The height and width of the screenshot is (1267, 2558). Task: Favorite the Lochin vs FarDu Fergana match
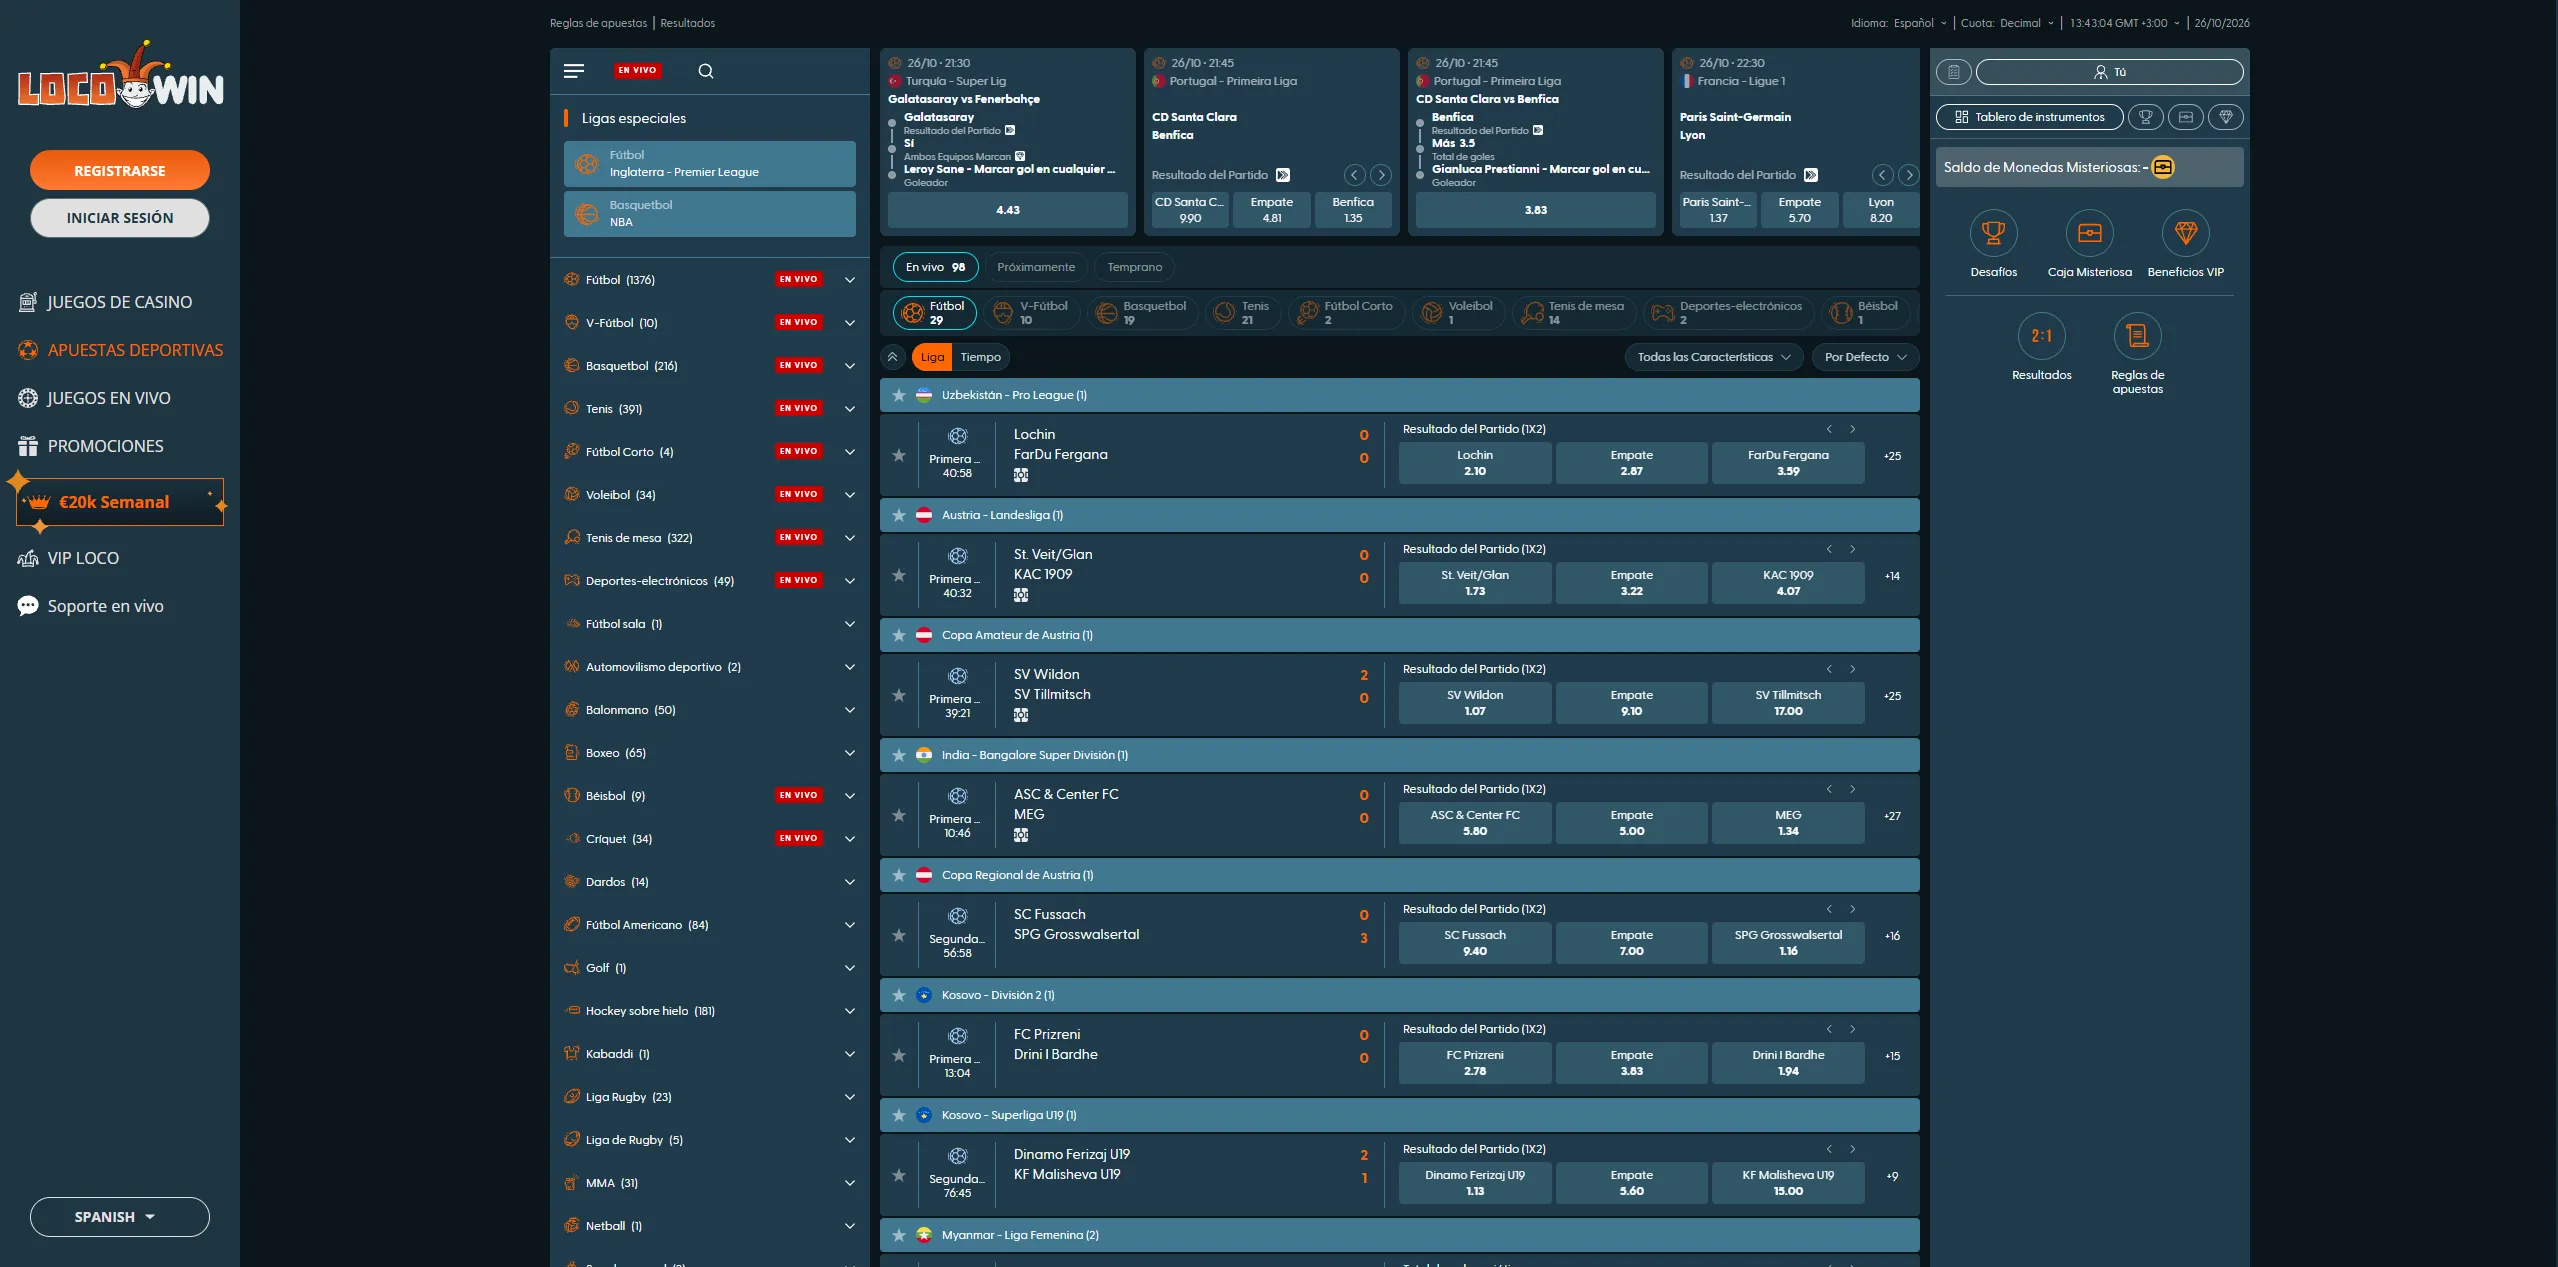click(899, 456)
